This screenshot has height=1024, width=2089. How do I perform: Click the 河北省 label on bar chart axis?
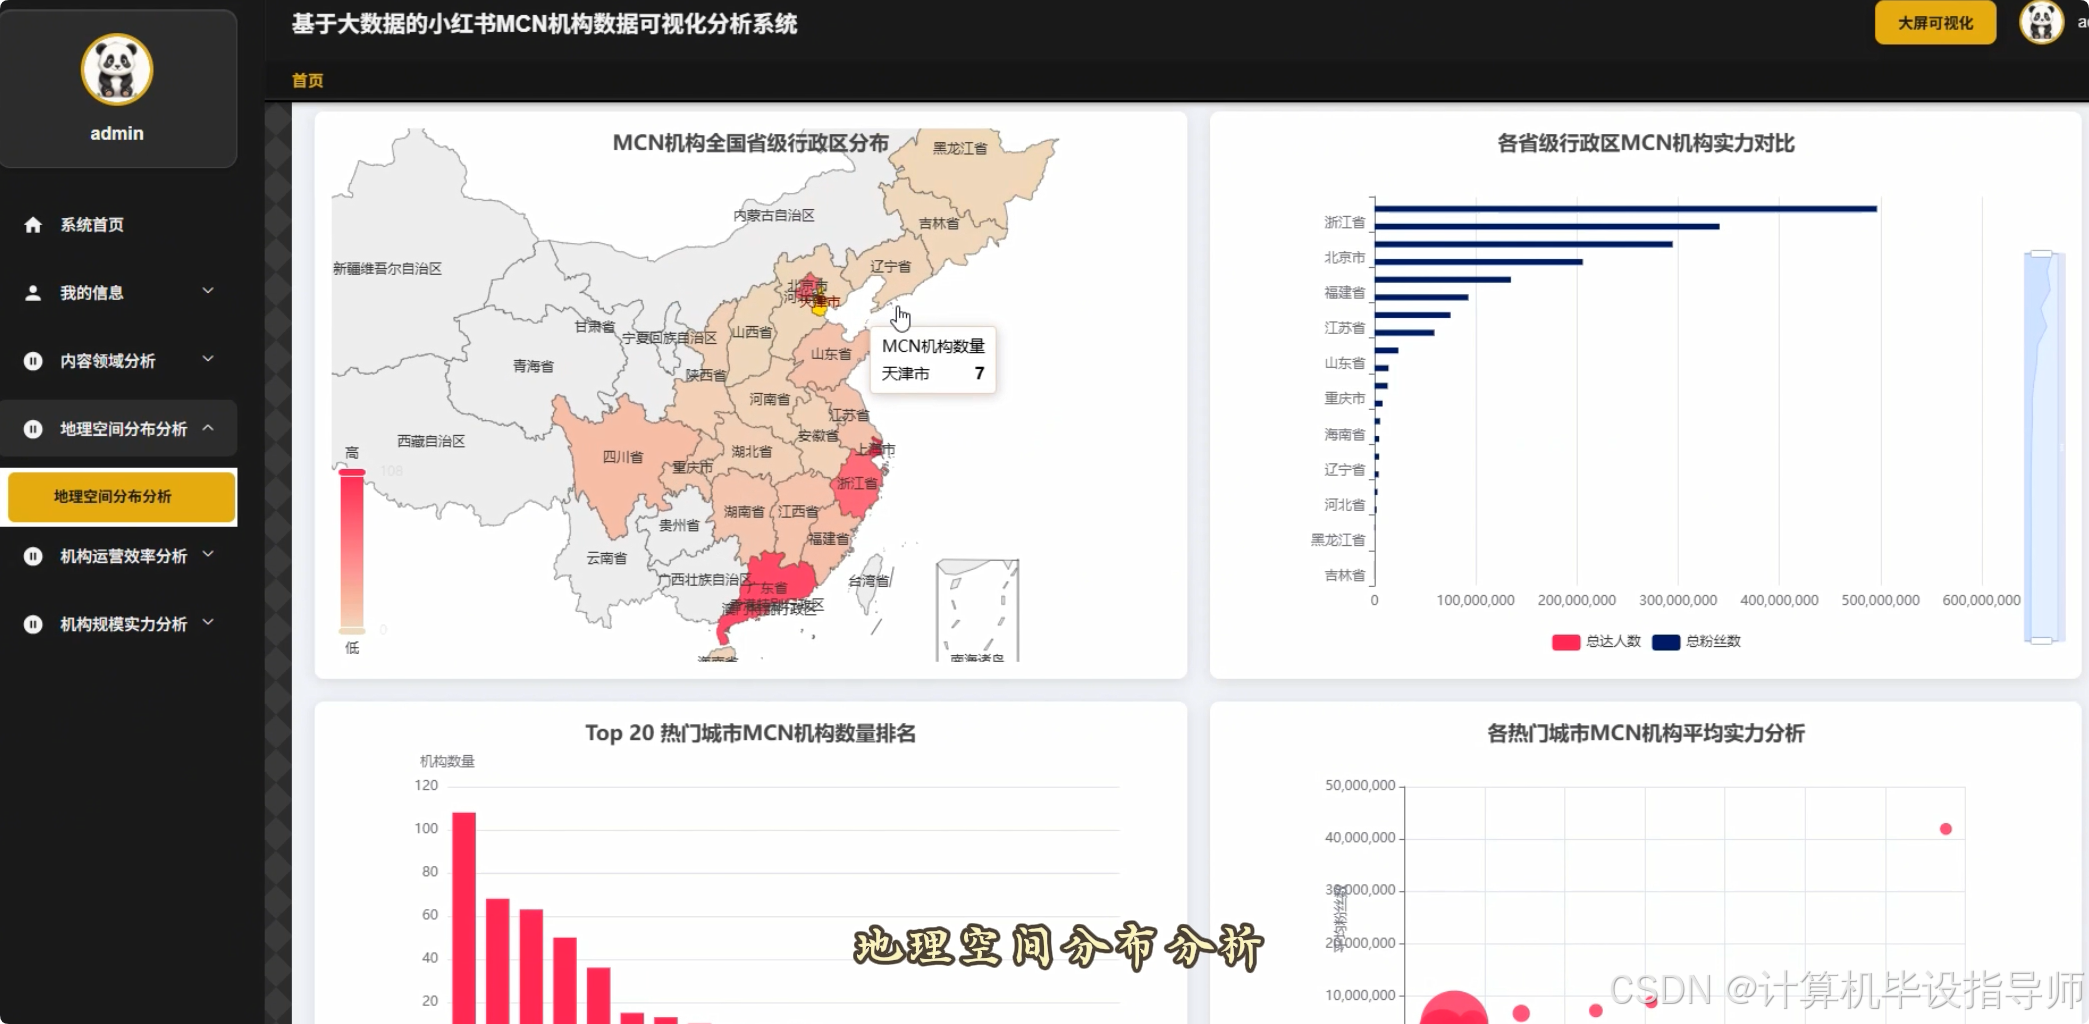[1344, 505]
